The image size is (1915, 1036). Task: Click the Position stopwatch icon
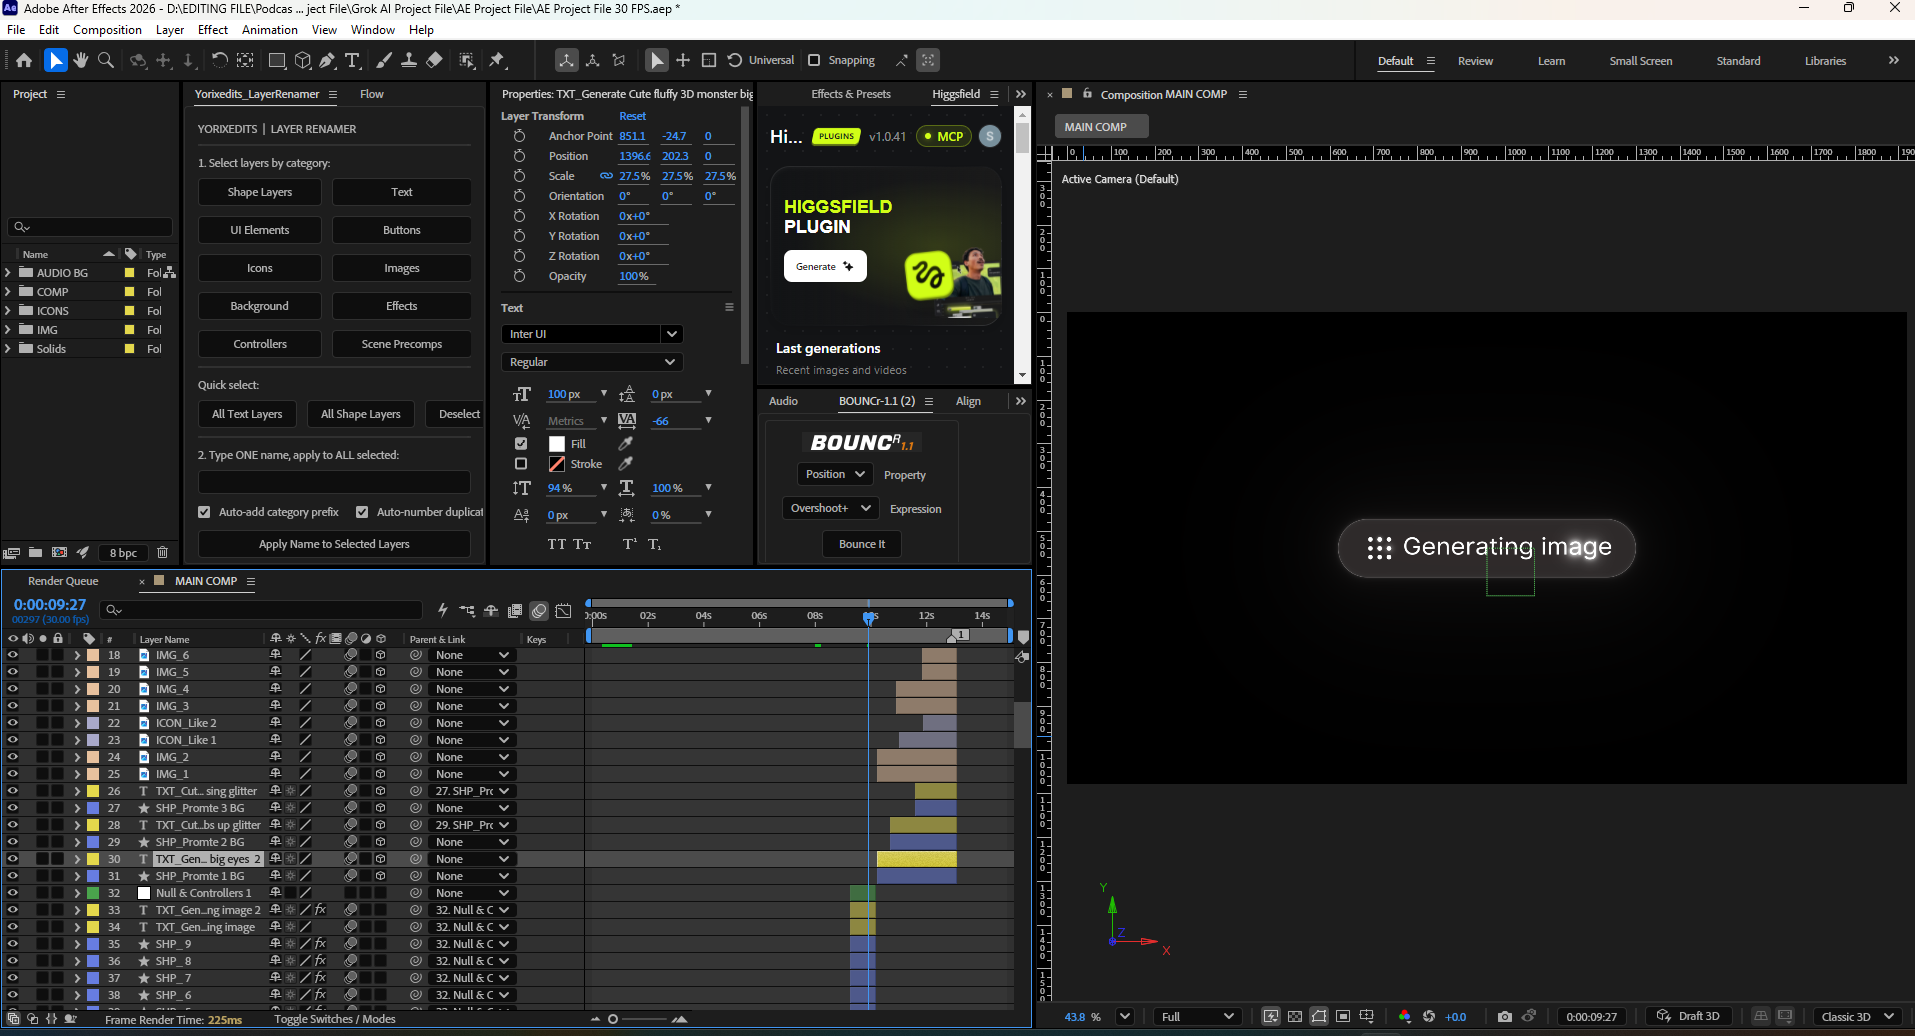(519, 156)
